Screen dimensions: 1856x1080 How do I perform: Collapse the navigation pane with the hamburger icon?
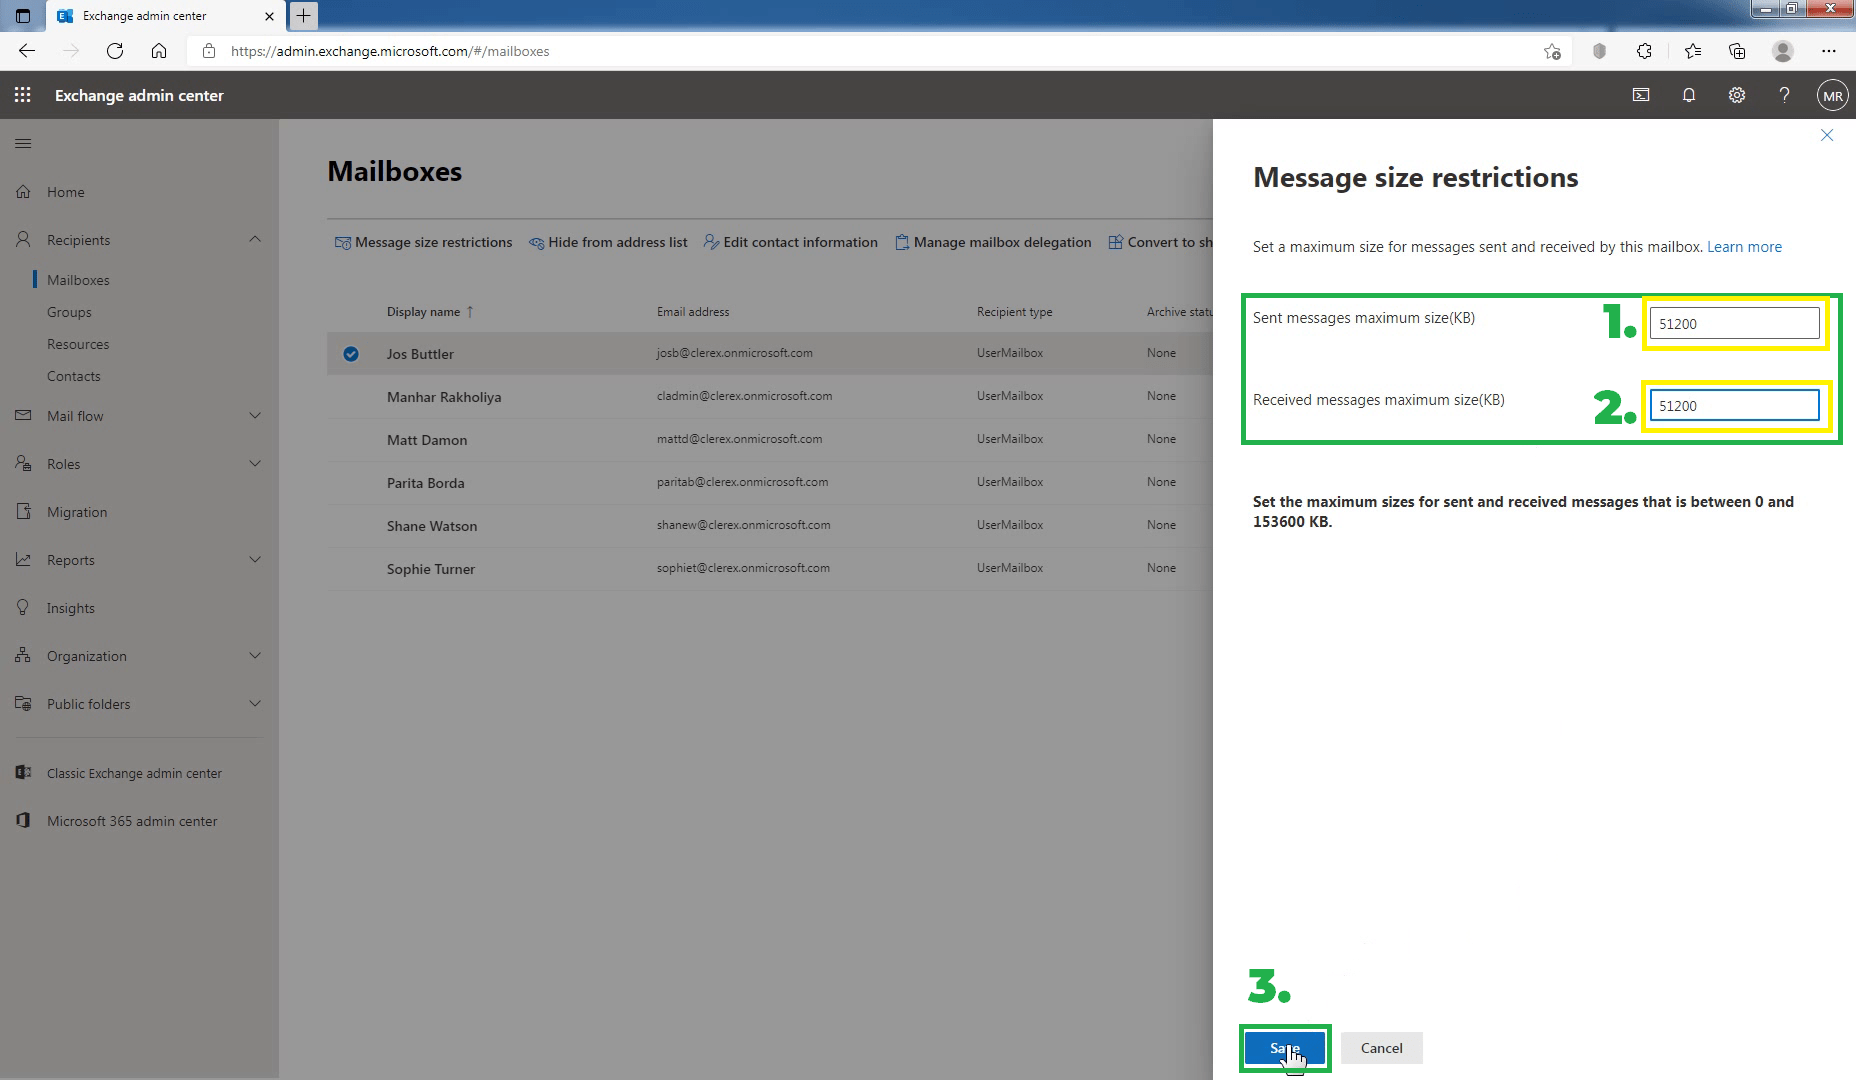[22, 143]
